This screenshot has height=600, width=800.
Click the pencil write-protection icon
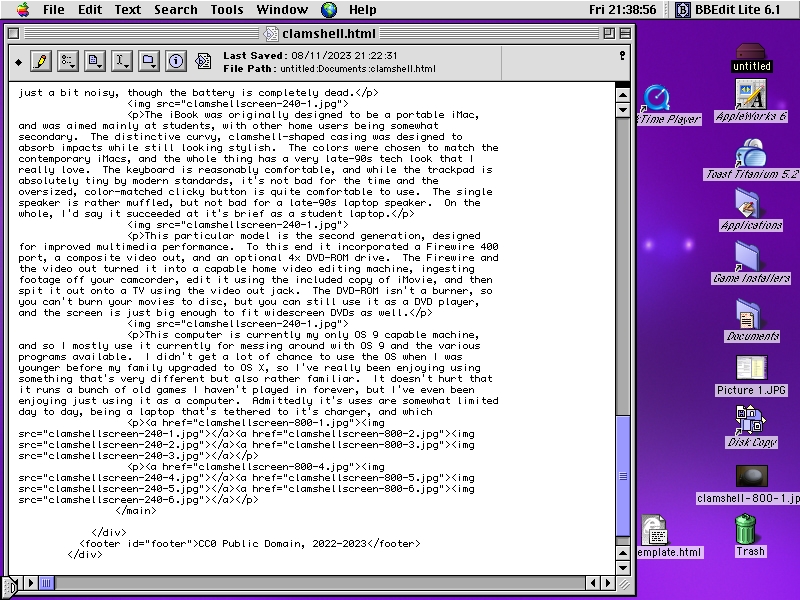coord(41,61)
